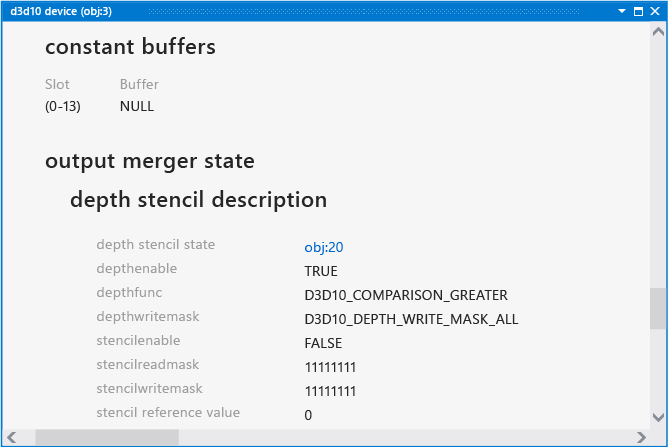Click the stencilreadmask 11111111 value
The width and height of the screenshot is (668, 447).
[x=330, y=367]
